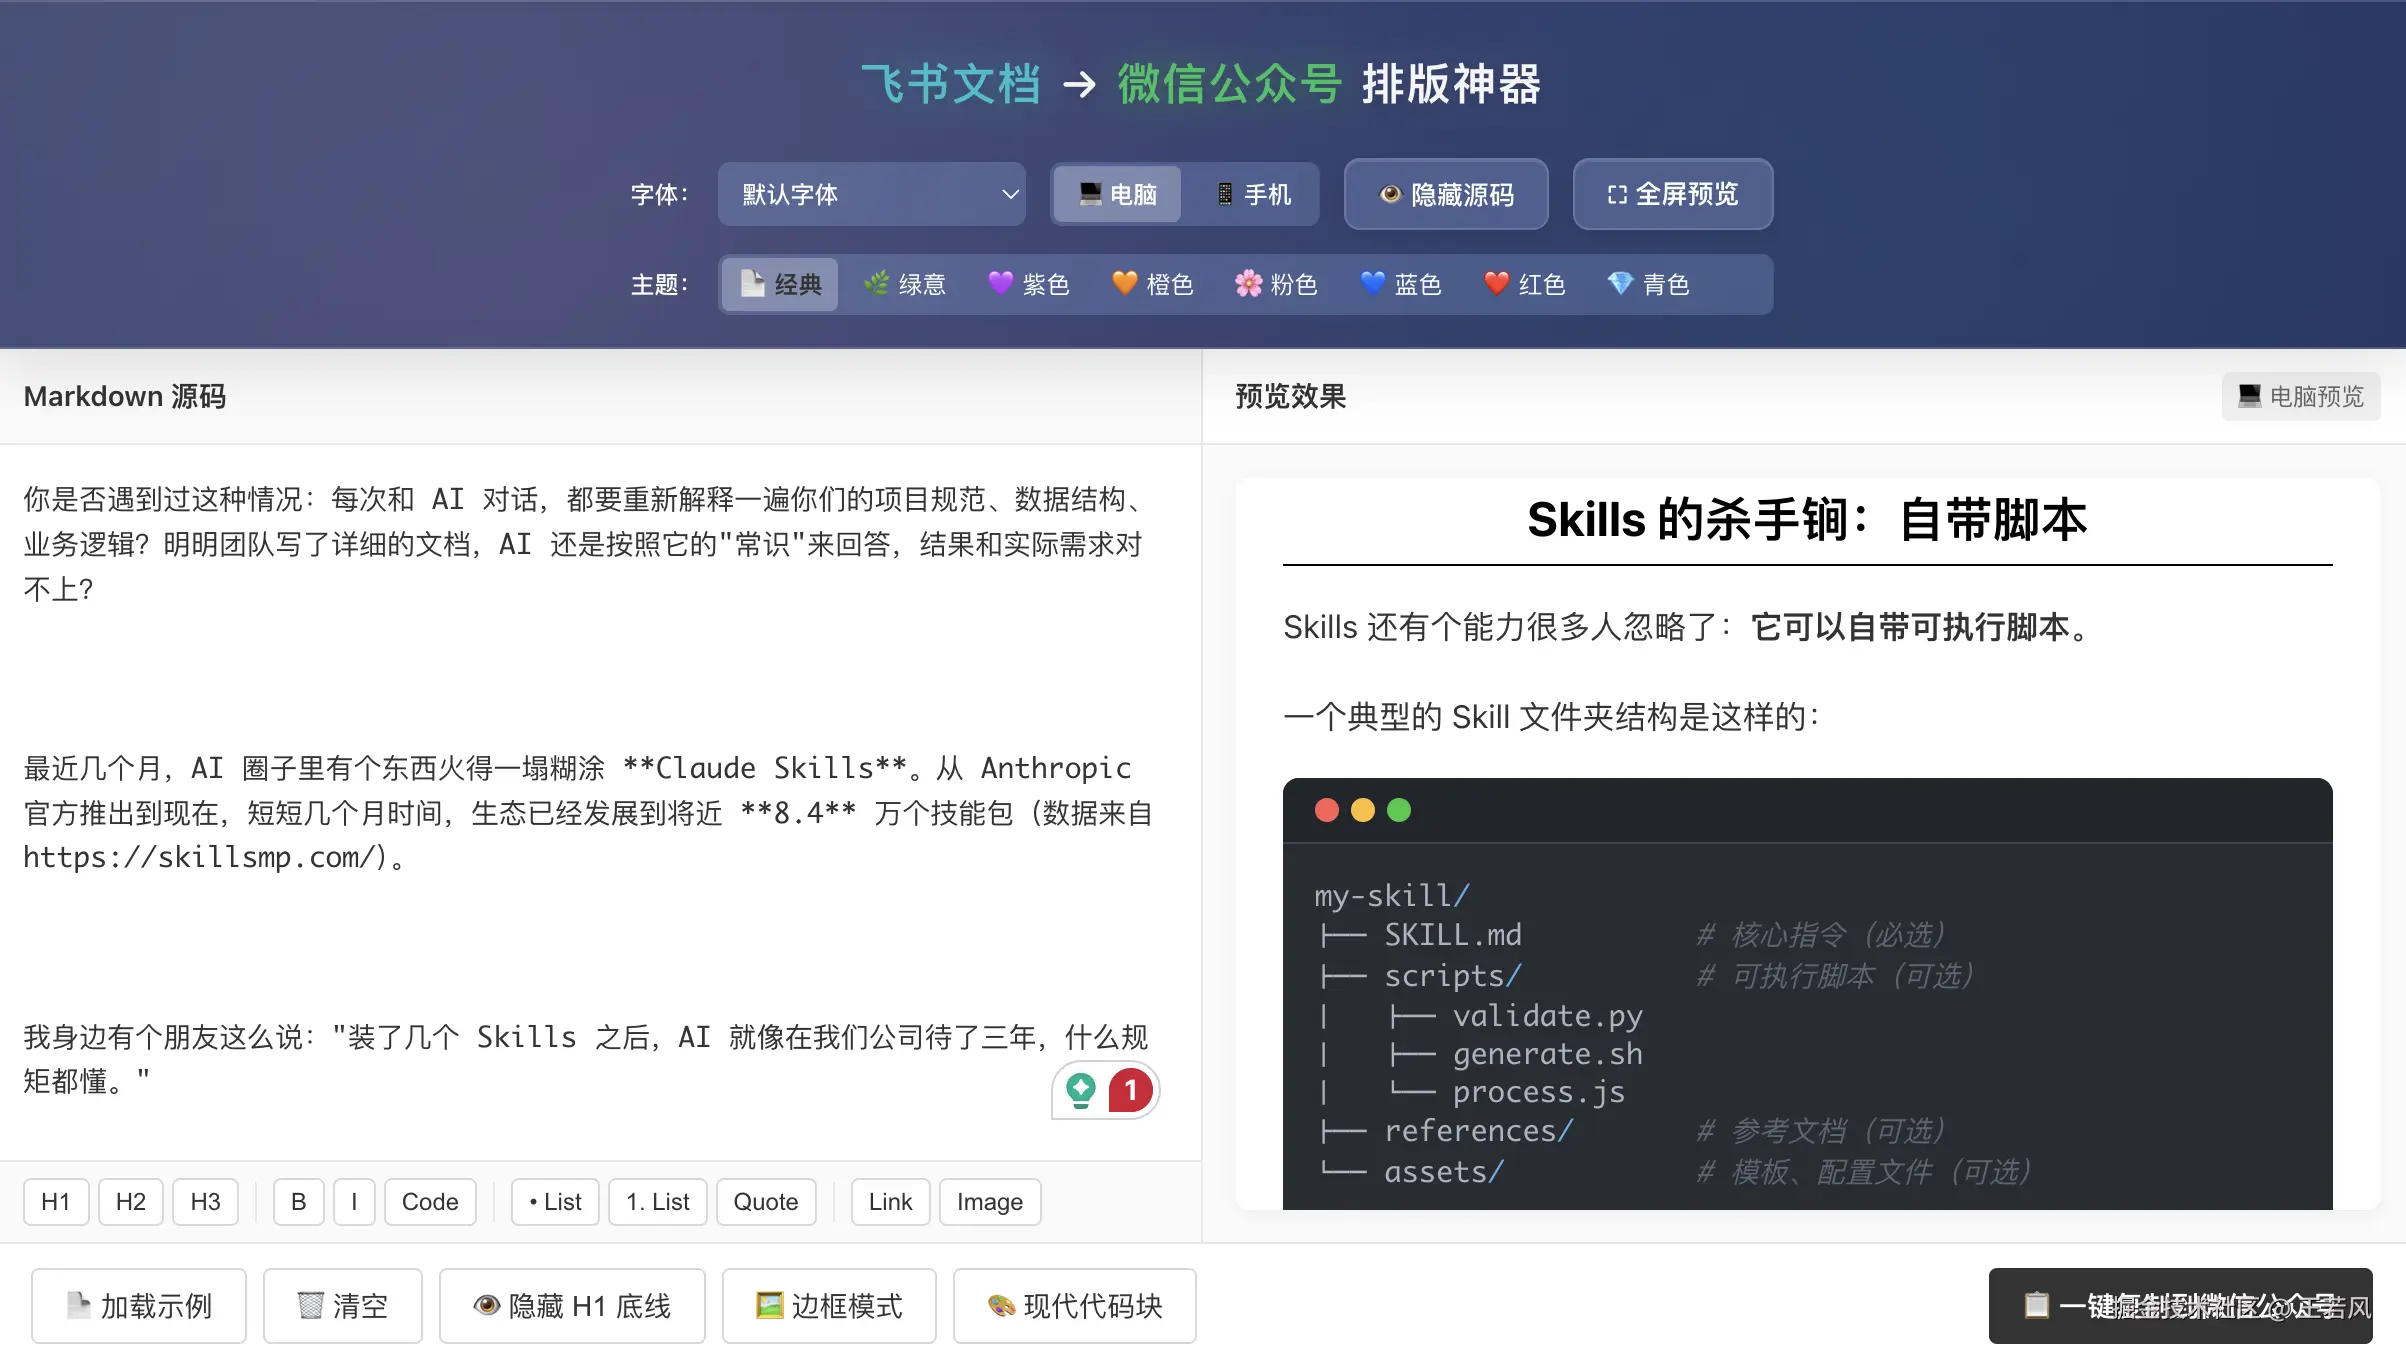Image resolution: width=2406 pixels, height=1356 pixels.
Task: Select the orange heart 橙色 theme
Action: point(1153,285)
